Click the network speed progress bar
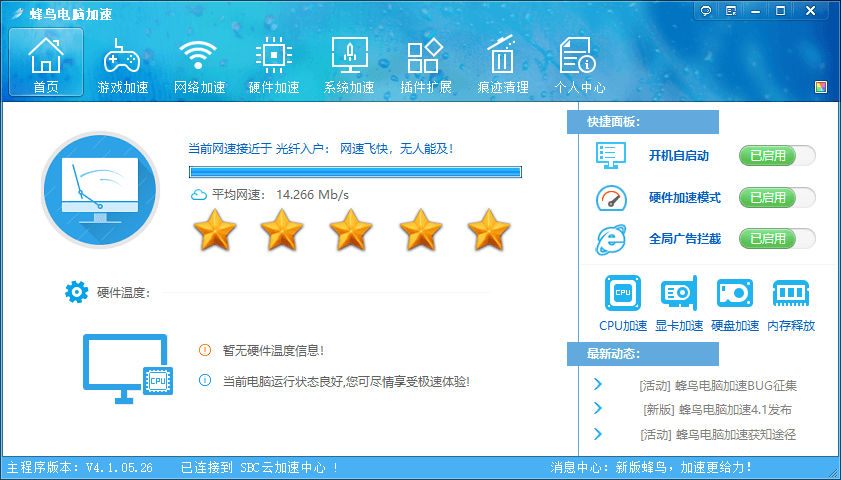The width and height of the screenshot is (841, 480). (355, 172)
